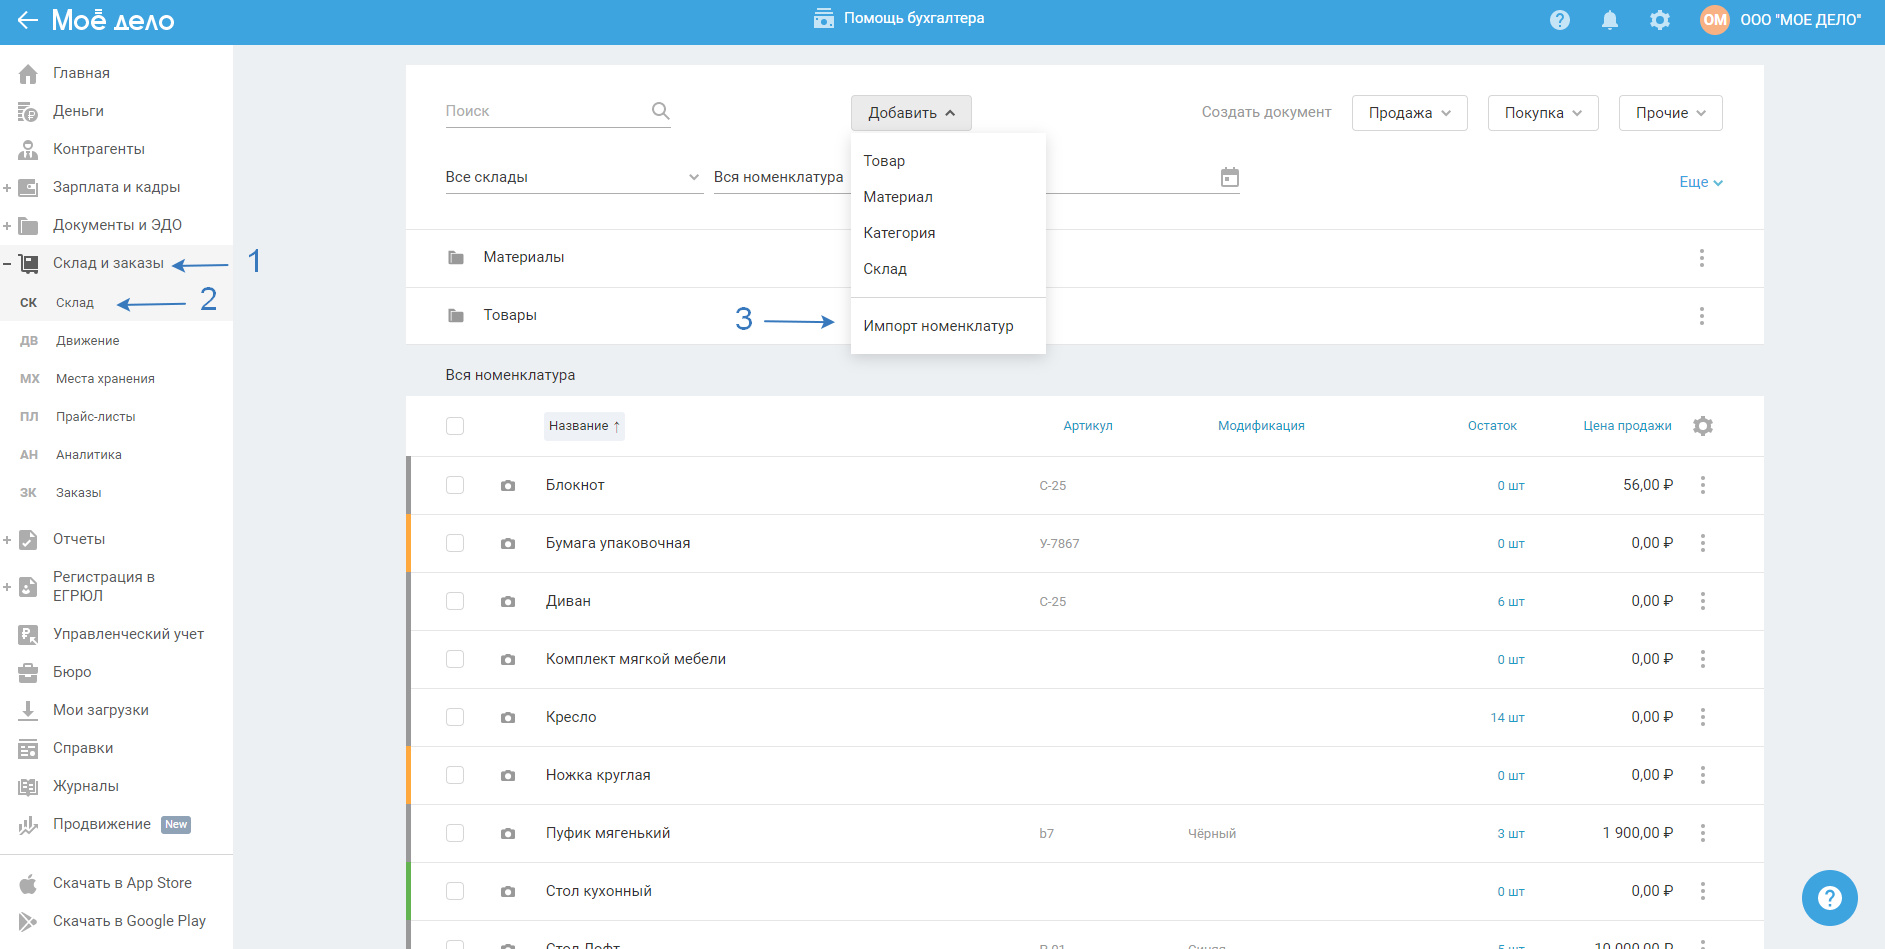Check the box for Пуфик мягенький

point(455,833)
